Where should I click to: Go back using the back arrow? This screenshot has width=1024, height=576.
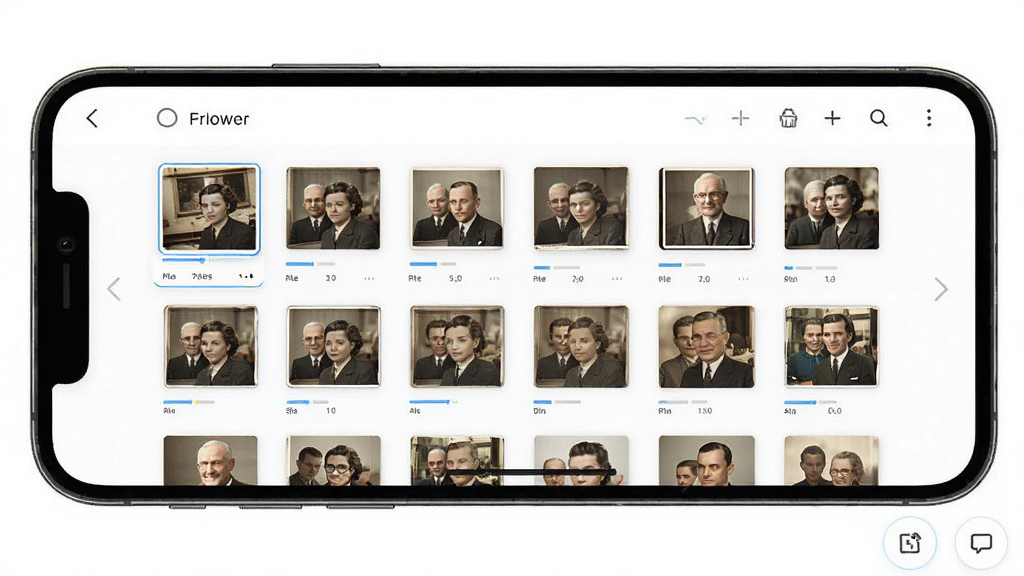[92, 118]
